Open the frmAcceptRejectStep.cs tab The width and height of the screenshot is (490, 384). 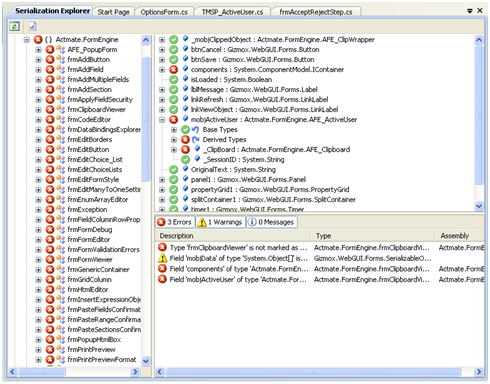(316, 12)
